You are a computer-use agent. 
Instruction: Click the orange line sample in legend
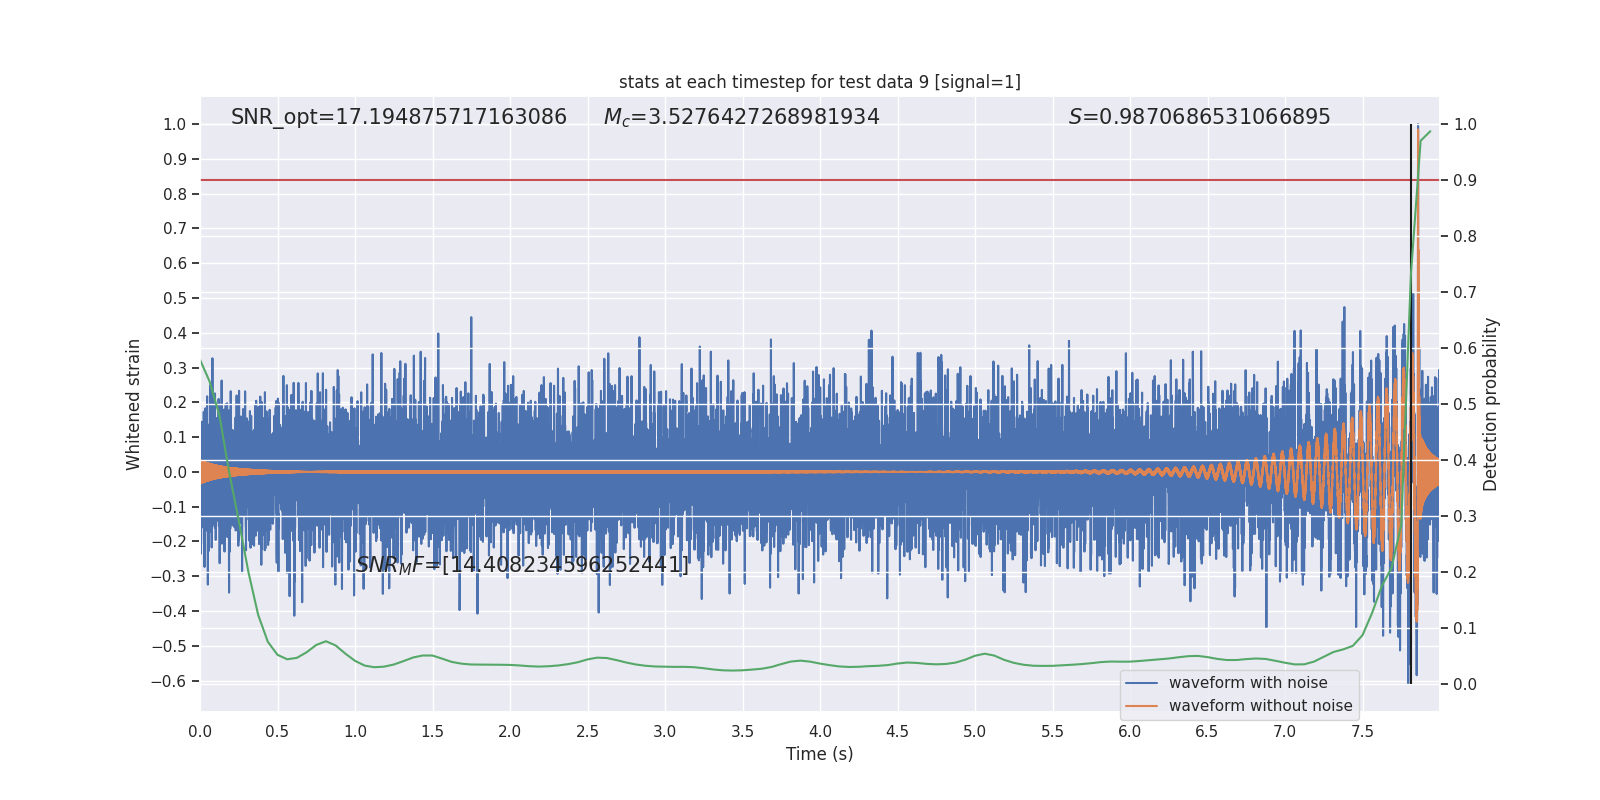coord(1141,706)
